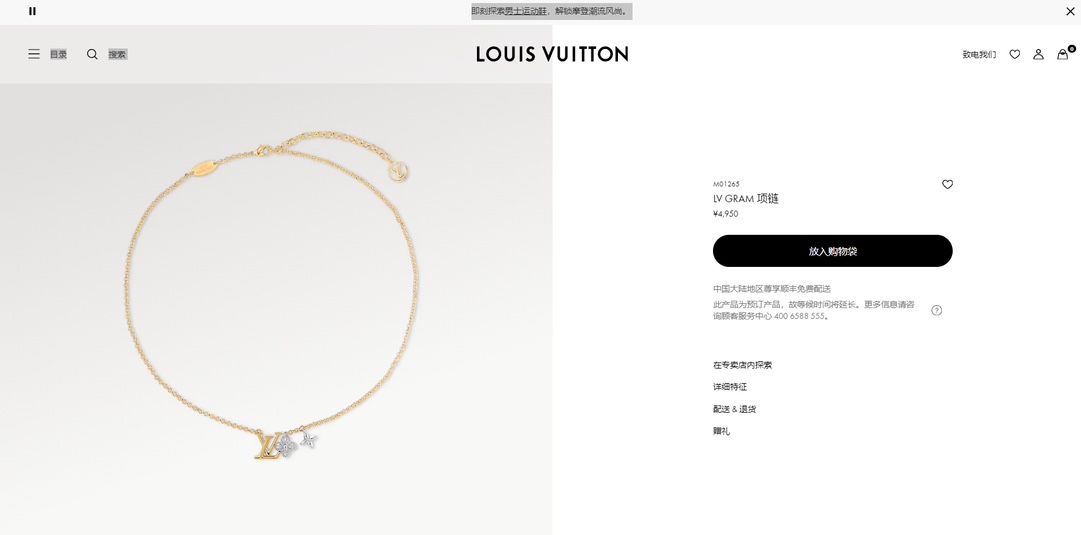Click the LV GRAM necklace product image
This screenshot has width=1081, height=535.
click(x=272, y=296)
